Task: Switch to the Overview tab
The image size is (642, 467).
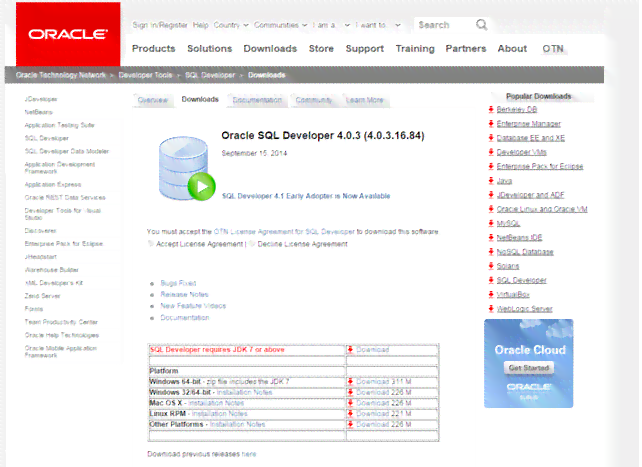Action: (153, 100)
